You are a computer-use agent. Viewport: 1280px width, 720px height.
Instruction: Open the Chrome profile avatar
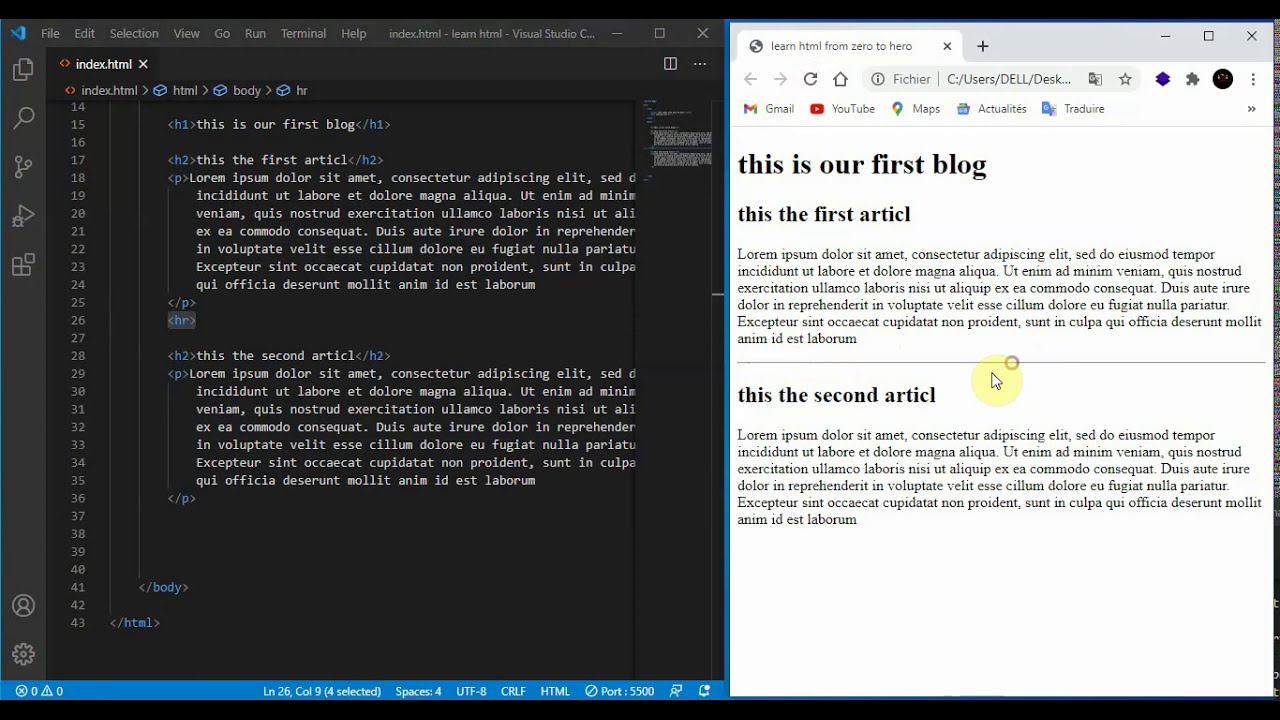(x=1223, y=79)
